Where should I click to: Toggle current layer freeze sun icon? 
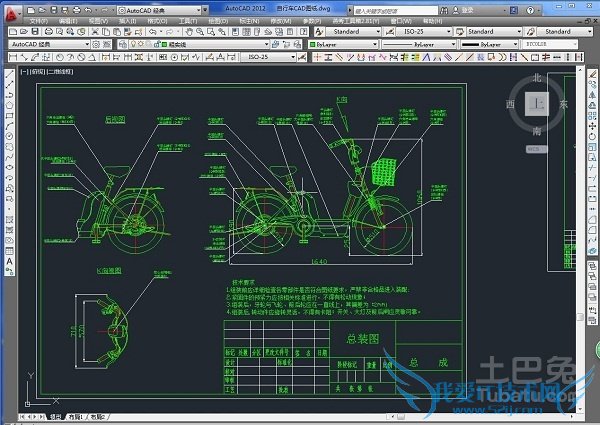point(140,44)
